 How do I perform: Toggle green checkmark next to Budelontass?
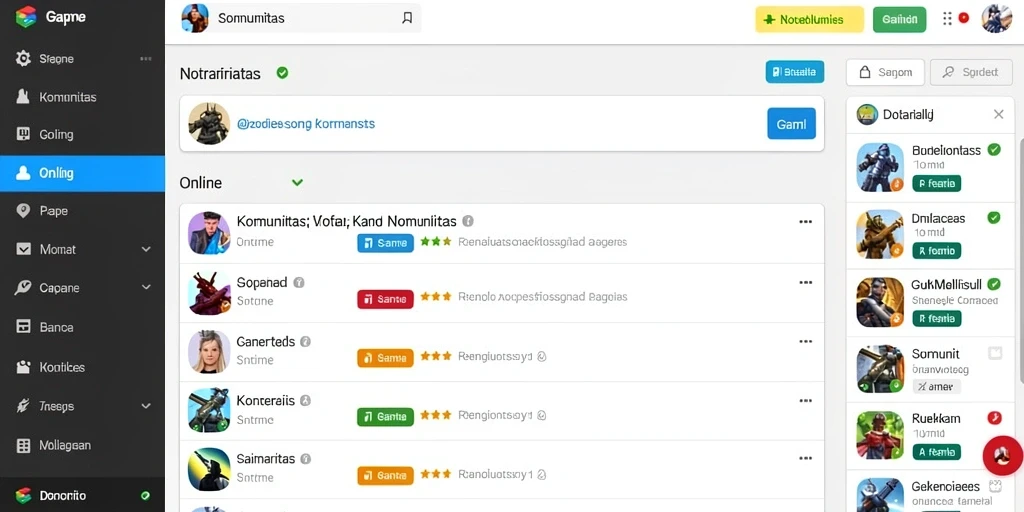click(x=994, y=150)
